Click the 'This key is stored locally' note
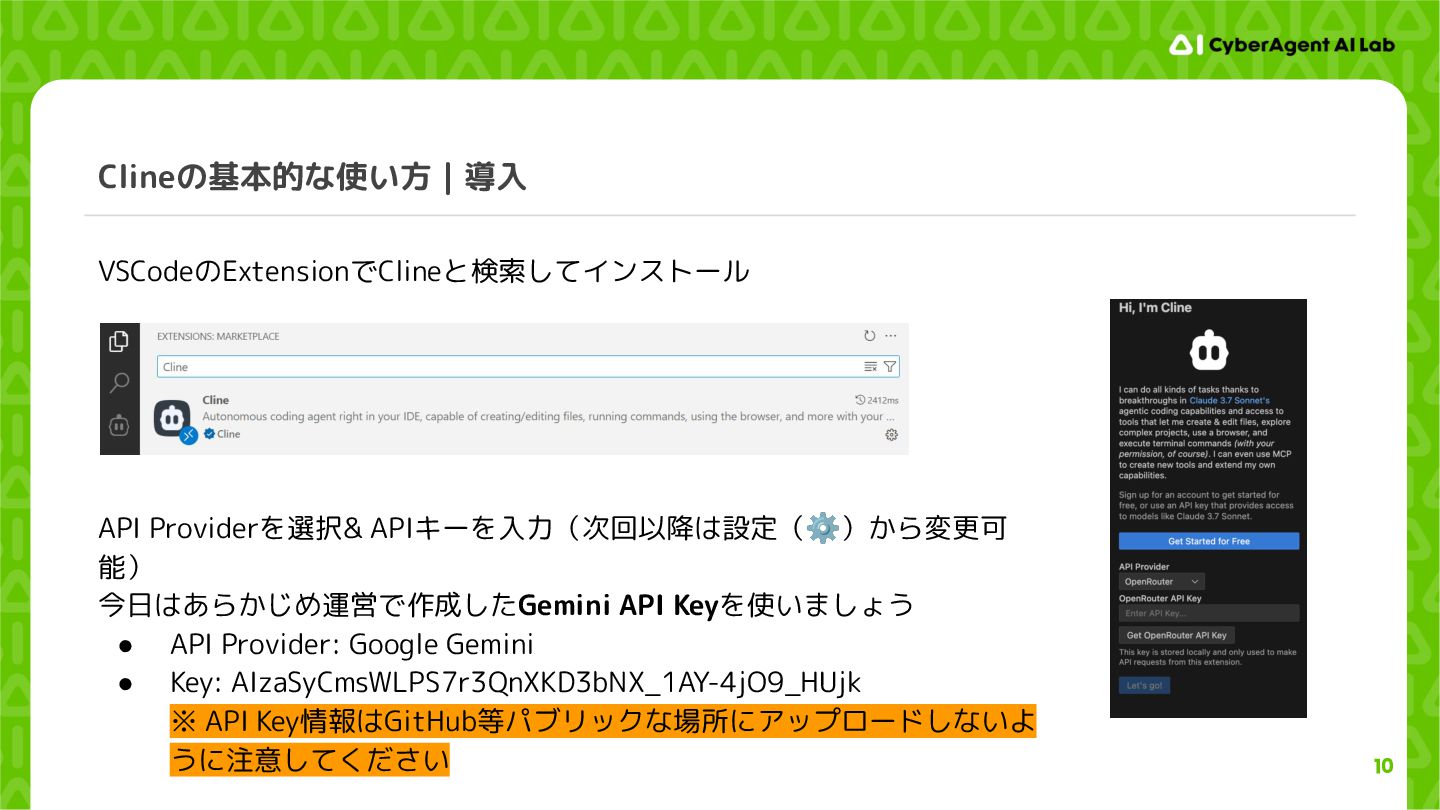The image size is (1440, 810). coord(1207,657)
